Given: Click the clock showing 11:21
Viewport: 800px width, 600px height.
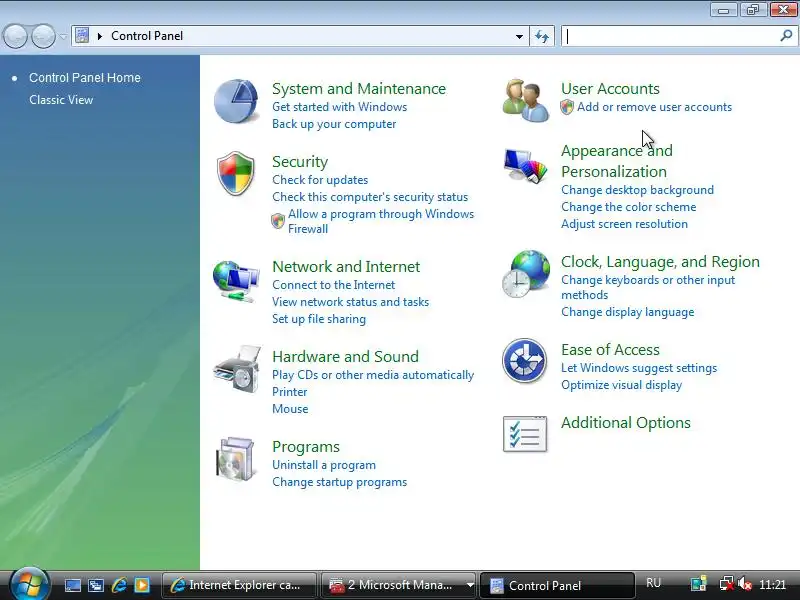Looking at the screenshot, I should pos(772,585).
